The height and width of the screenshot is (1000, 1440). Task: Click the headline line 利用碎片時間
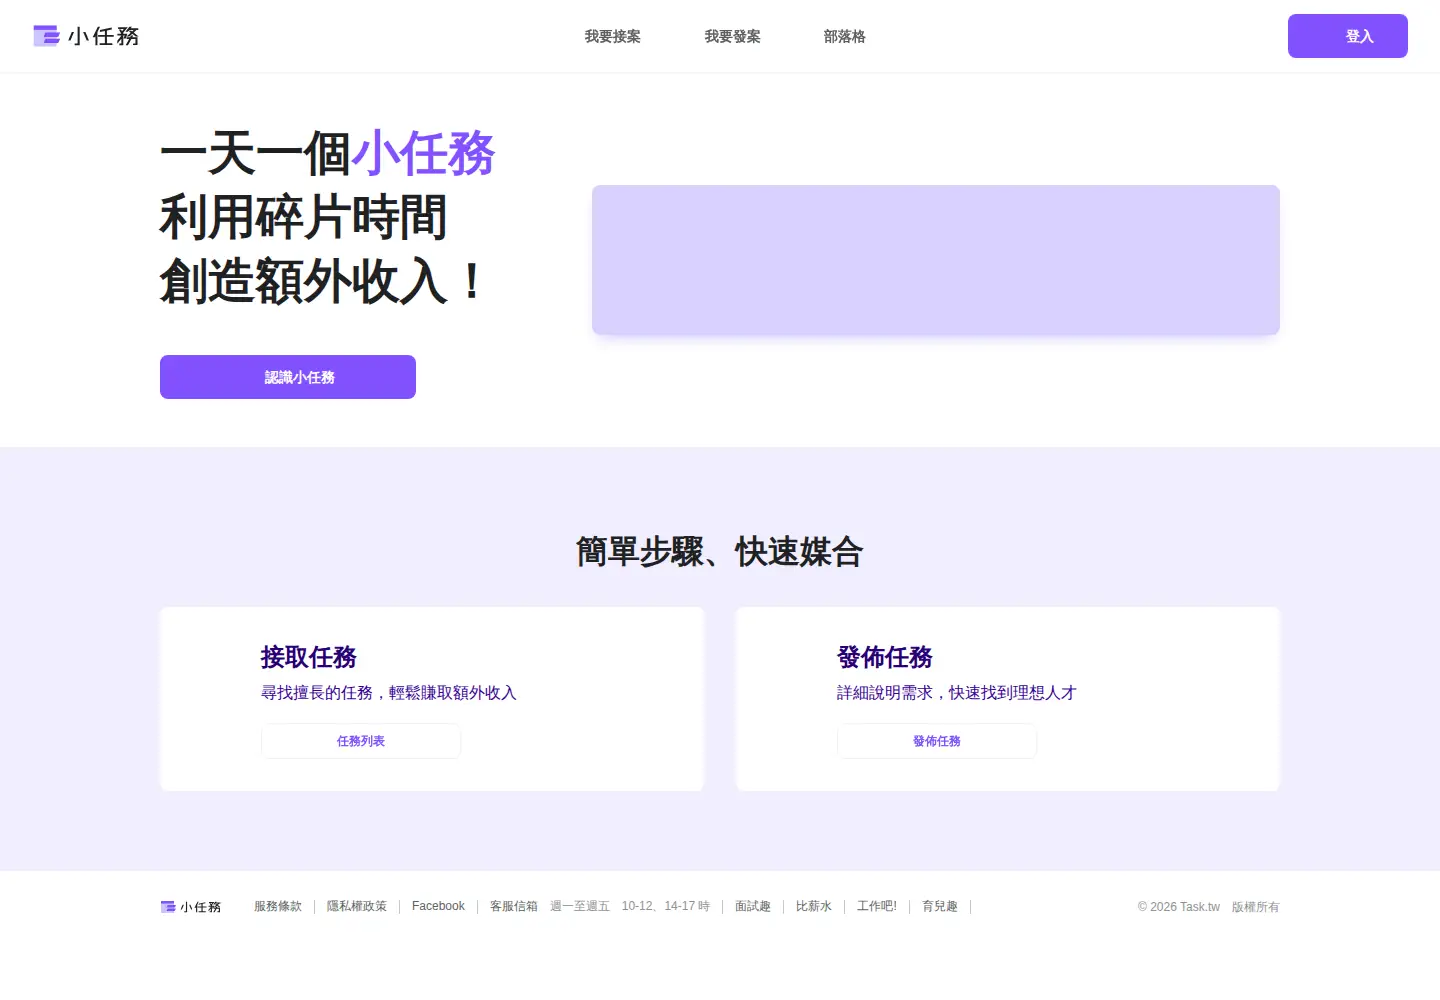click(x=303, y=217)
